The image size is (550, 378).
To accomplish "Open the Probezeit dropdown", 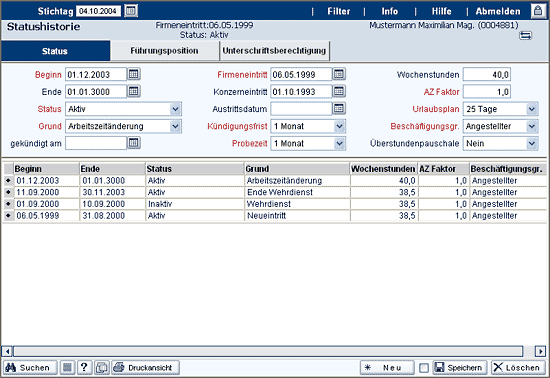I will click(x=339, y=143).
